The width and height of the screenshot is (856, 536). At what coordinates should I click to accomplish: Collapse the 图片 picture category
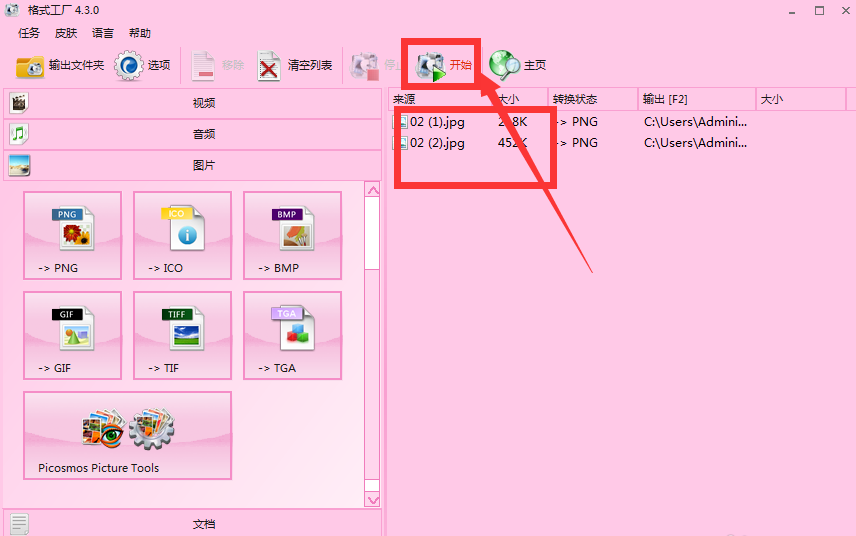pos(193,165)
